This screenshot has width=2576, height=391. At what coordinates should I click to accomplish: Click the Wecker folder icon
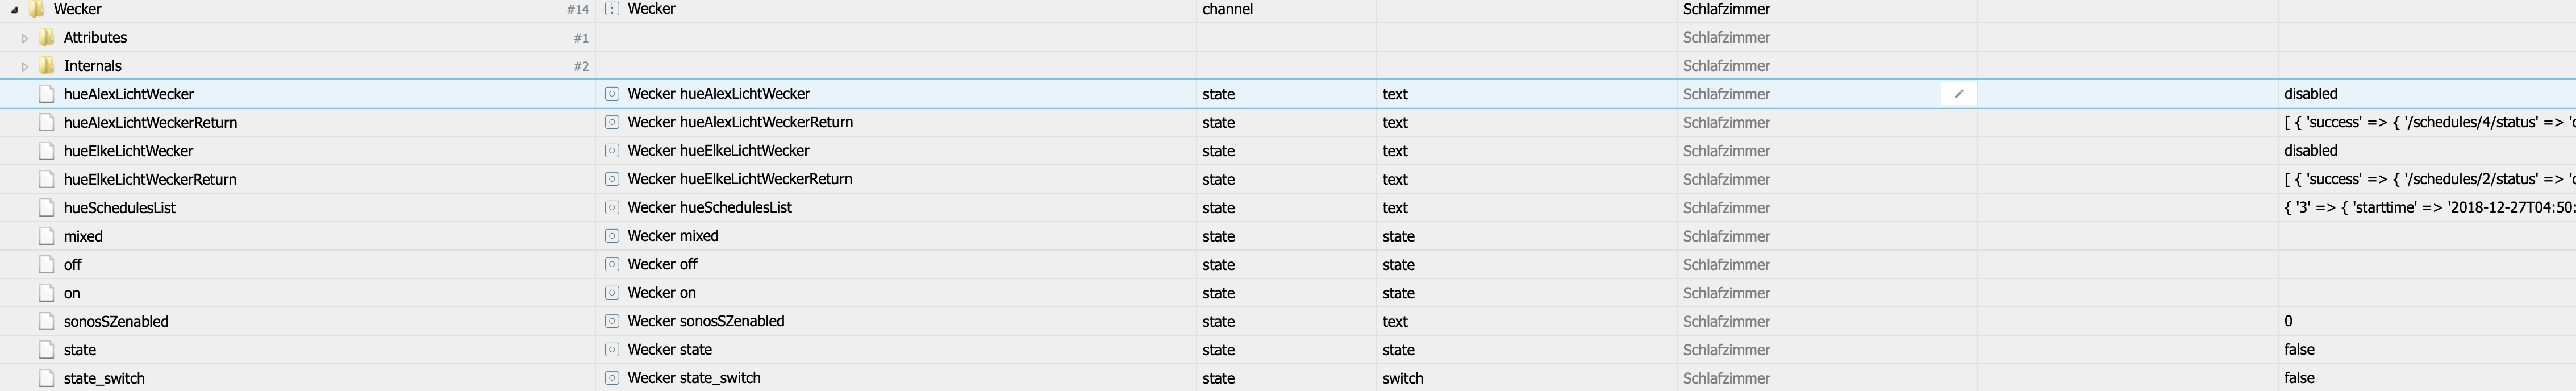[x=37, y=9]
